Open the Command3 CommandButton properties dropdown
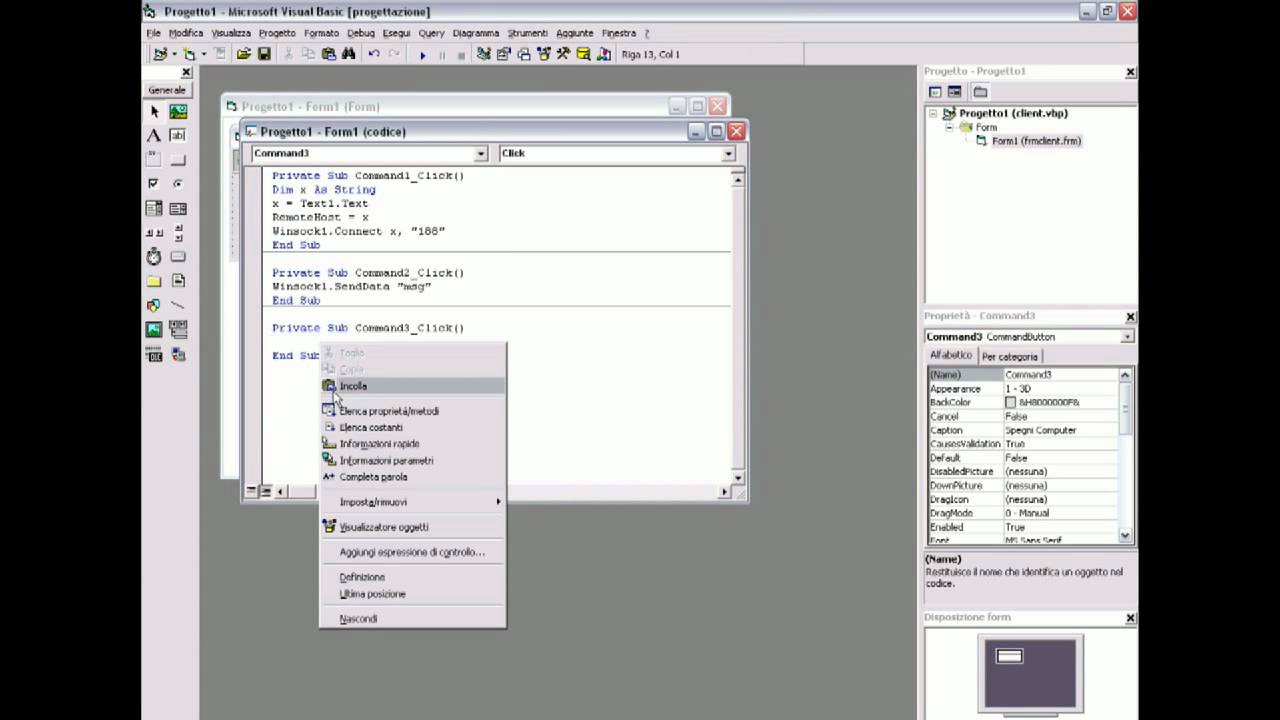 pos(1126,337)
